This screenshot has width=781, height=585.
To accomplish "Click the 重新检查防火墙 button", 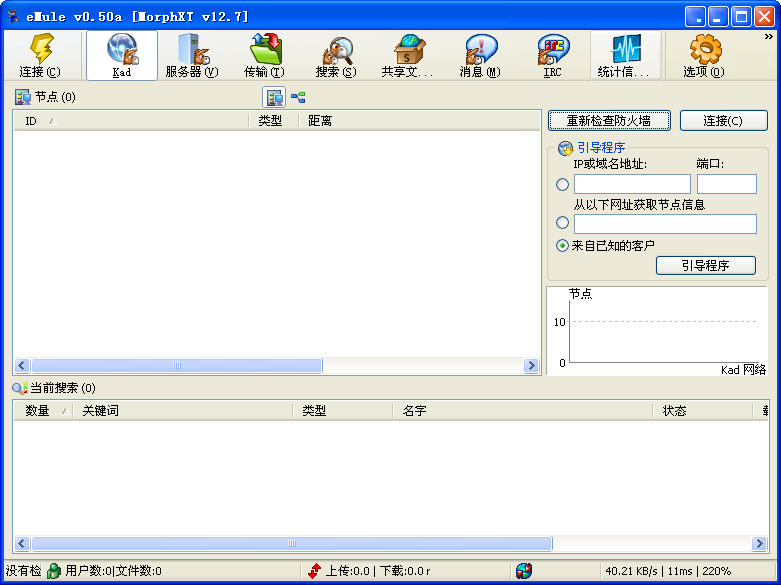I will point(609,120).
